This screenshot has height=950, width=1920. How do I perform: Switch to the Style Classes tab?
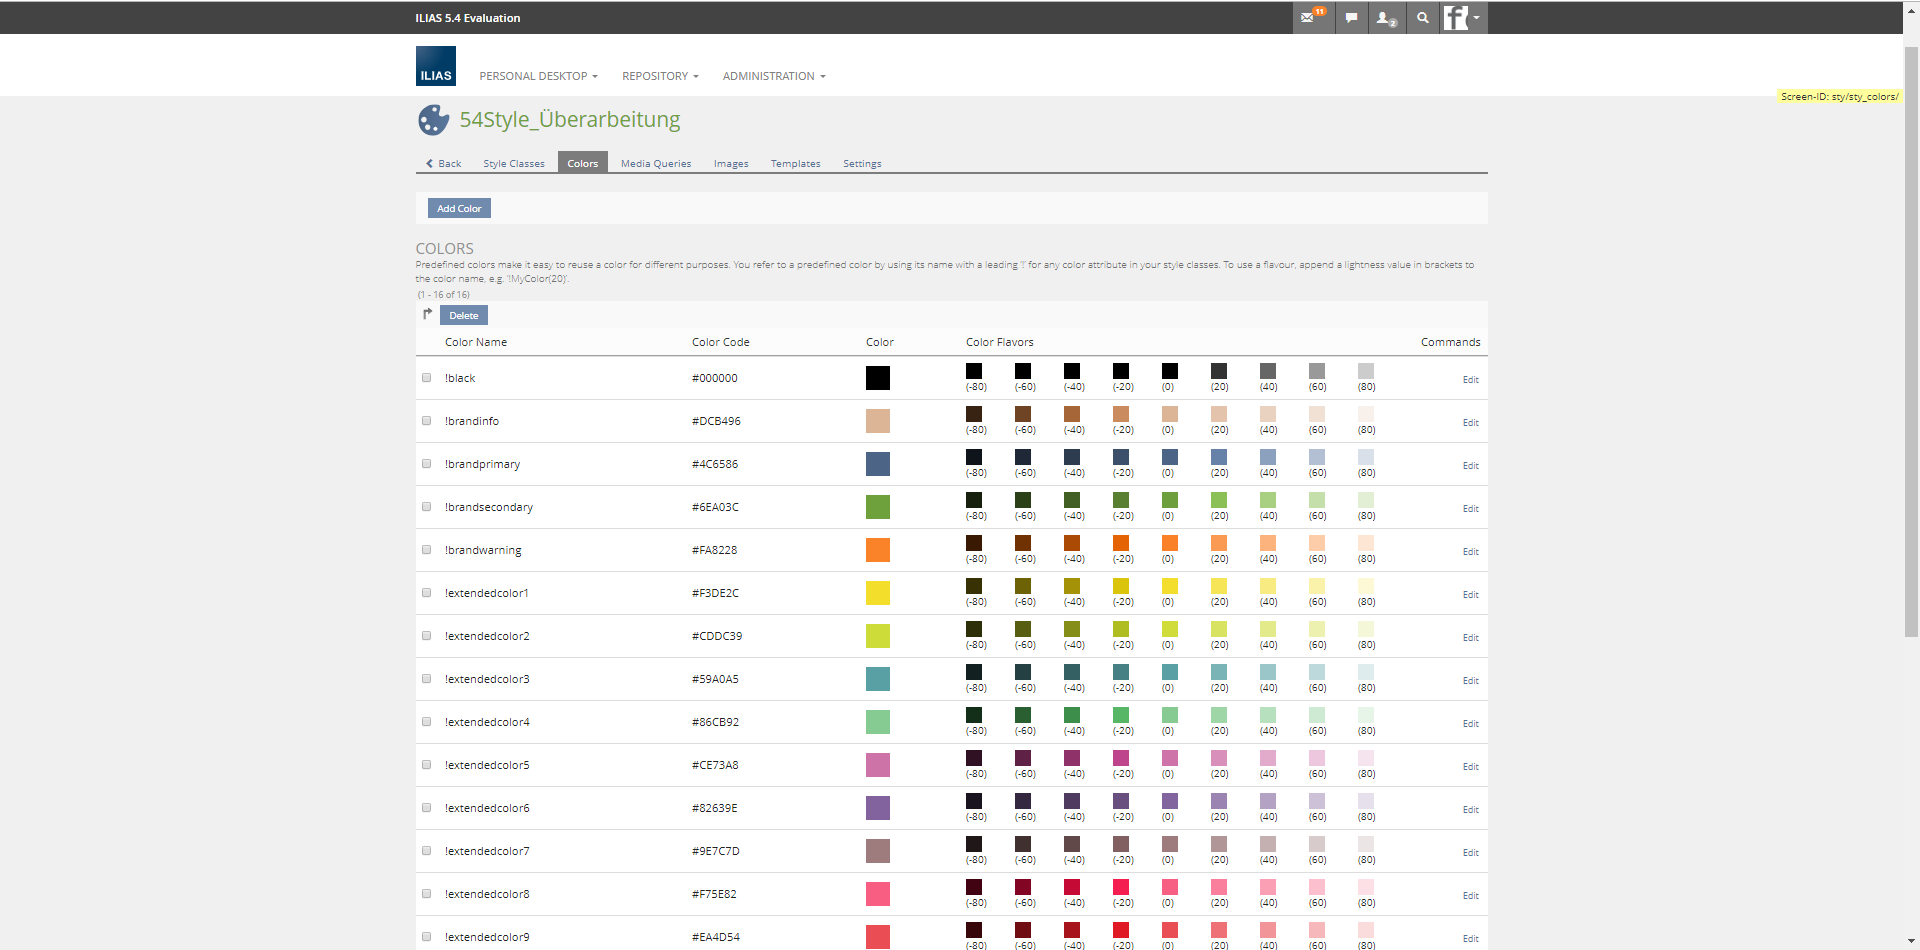[514, 164]
